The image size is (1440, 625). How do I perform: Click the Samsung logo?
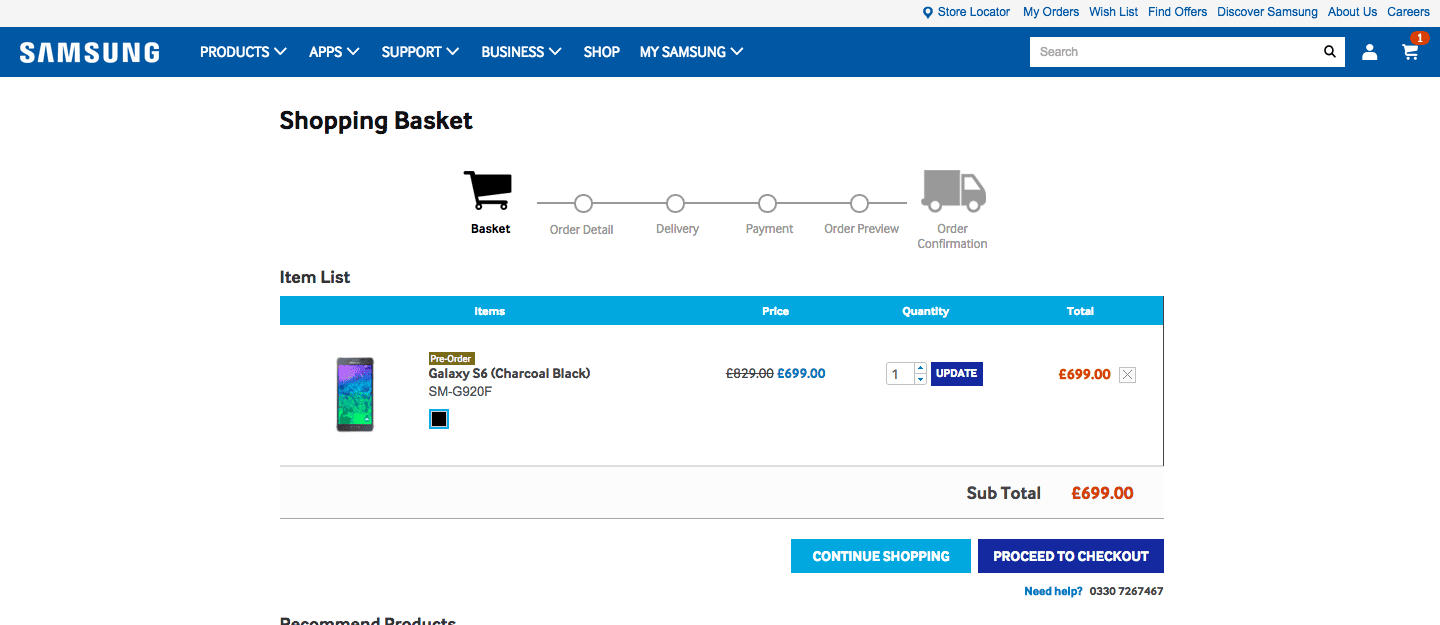click(x=90, y=52)
